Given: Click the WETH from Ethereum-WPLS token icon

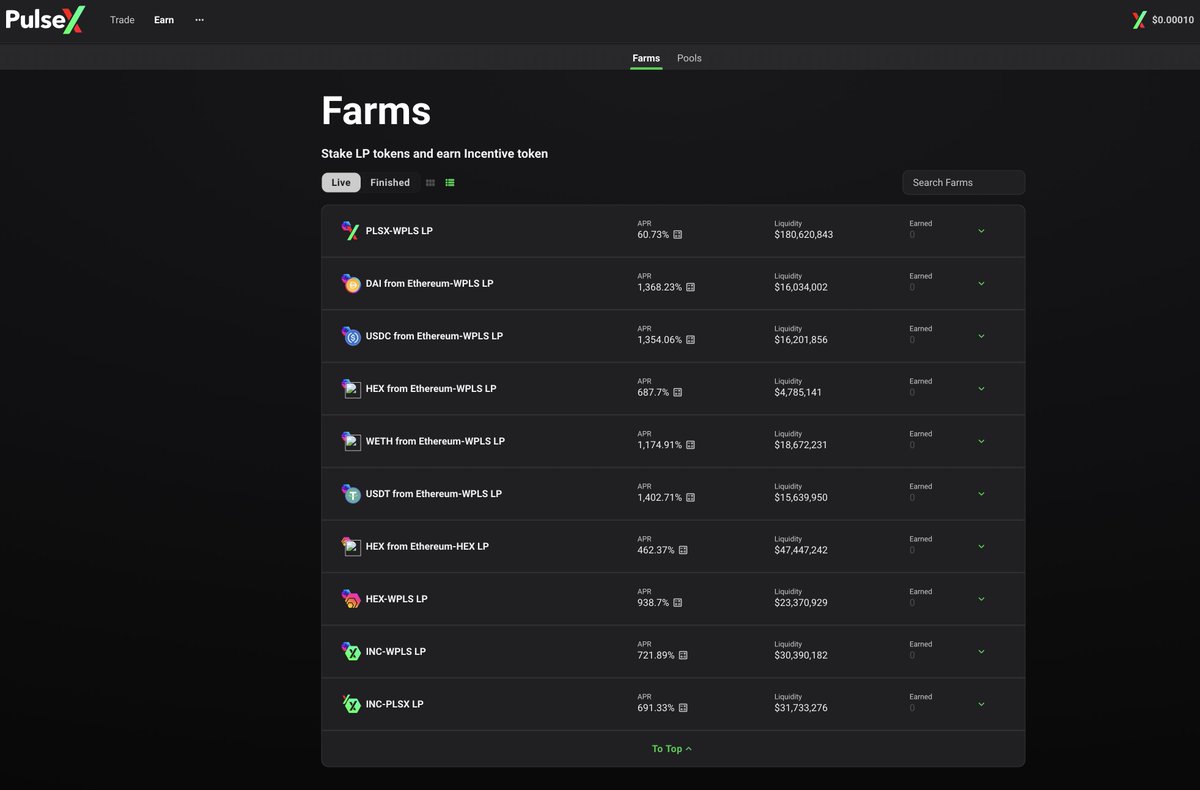Looking at the screenshot, I should [350, 441].
